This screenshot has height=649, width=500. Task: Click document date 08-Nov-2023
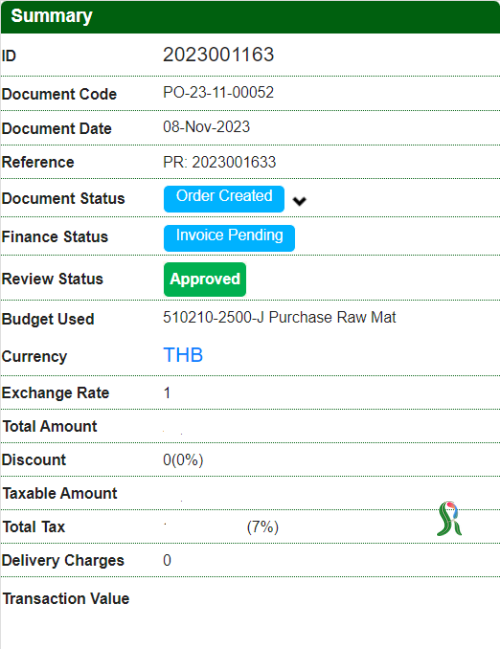207,127
